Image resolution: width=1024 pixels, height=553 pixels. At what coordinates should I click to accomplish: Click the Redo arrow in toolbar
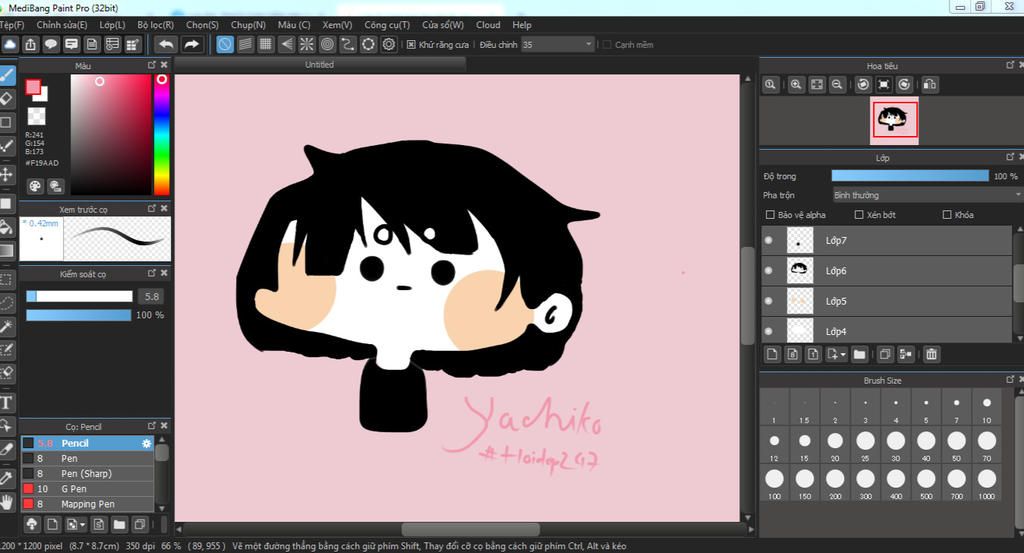click(191, 44)
